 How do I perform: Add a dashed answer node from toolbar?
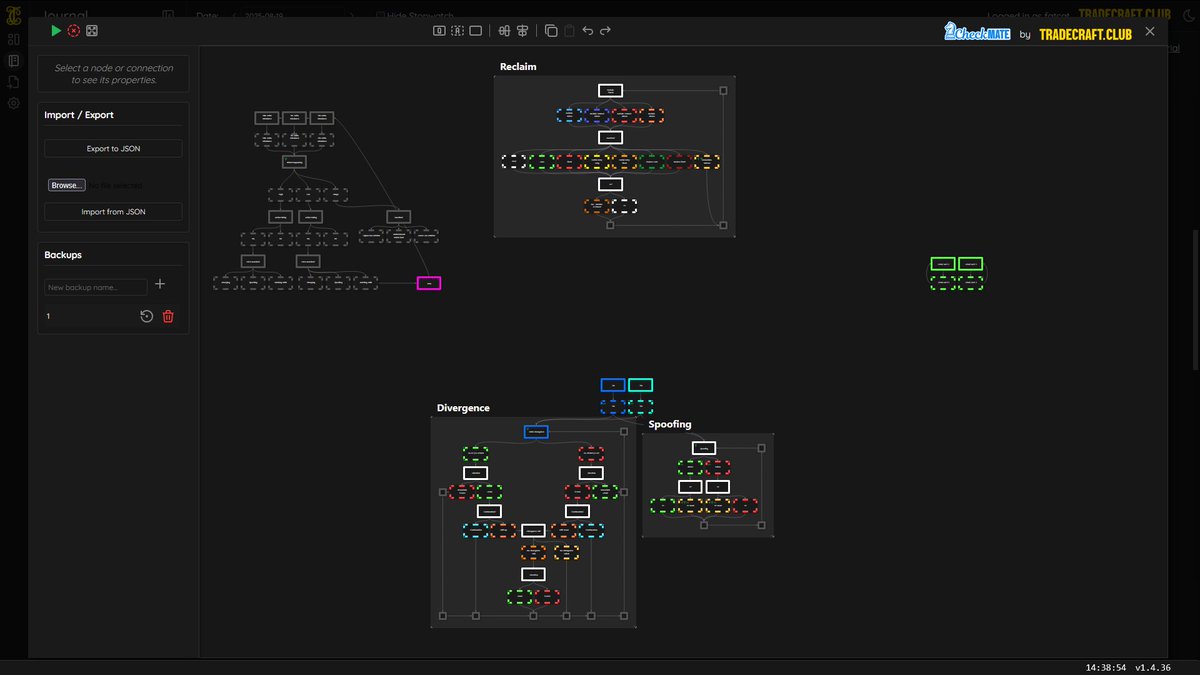pos(457,31)
